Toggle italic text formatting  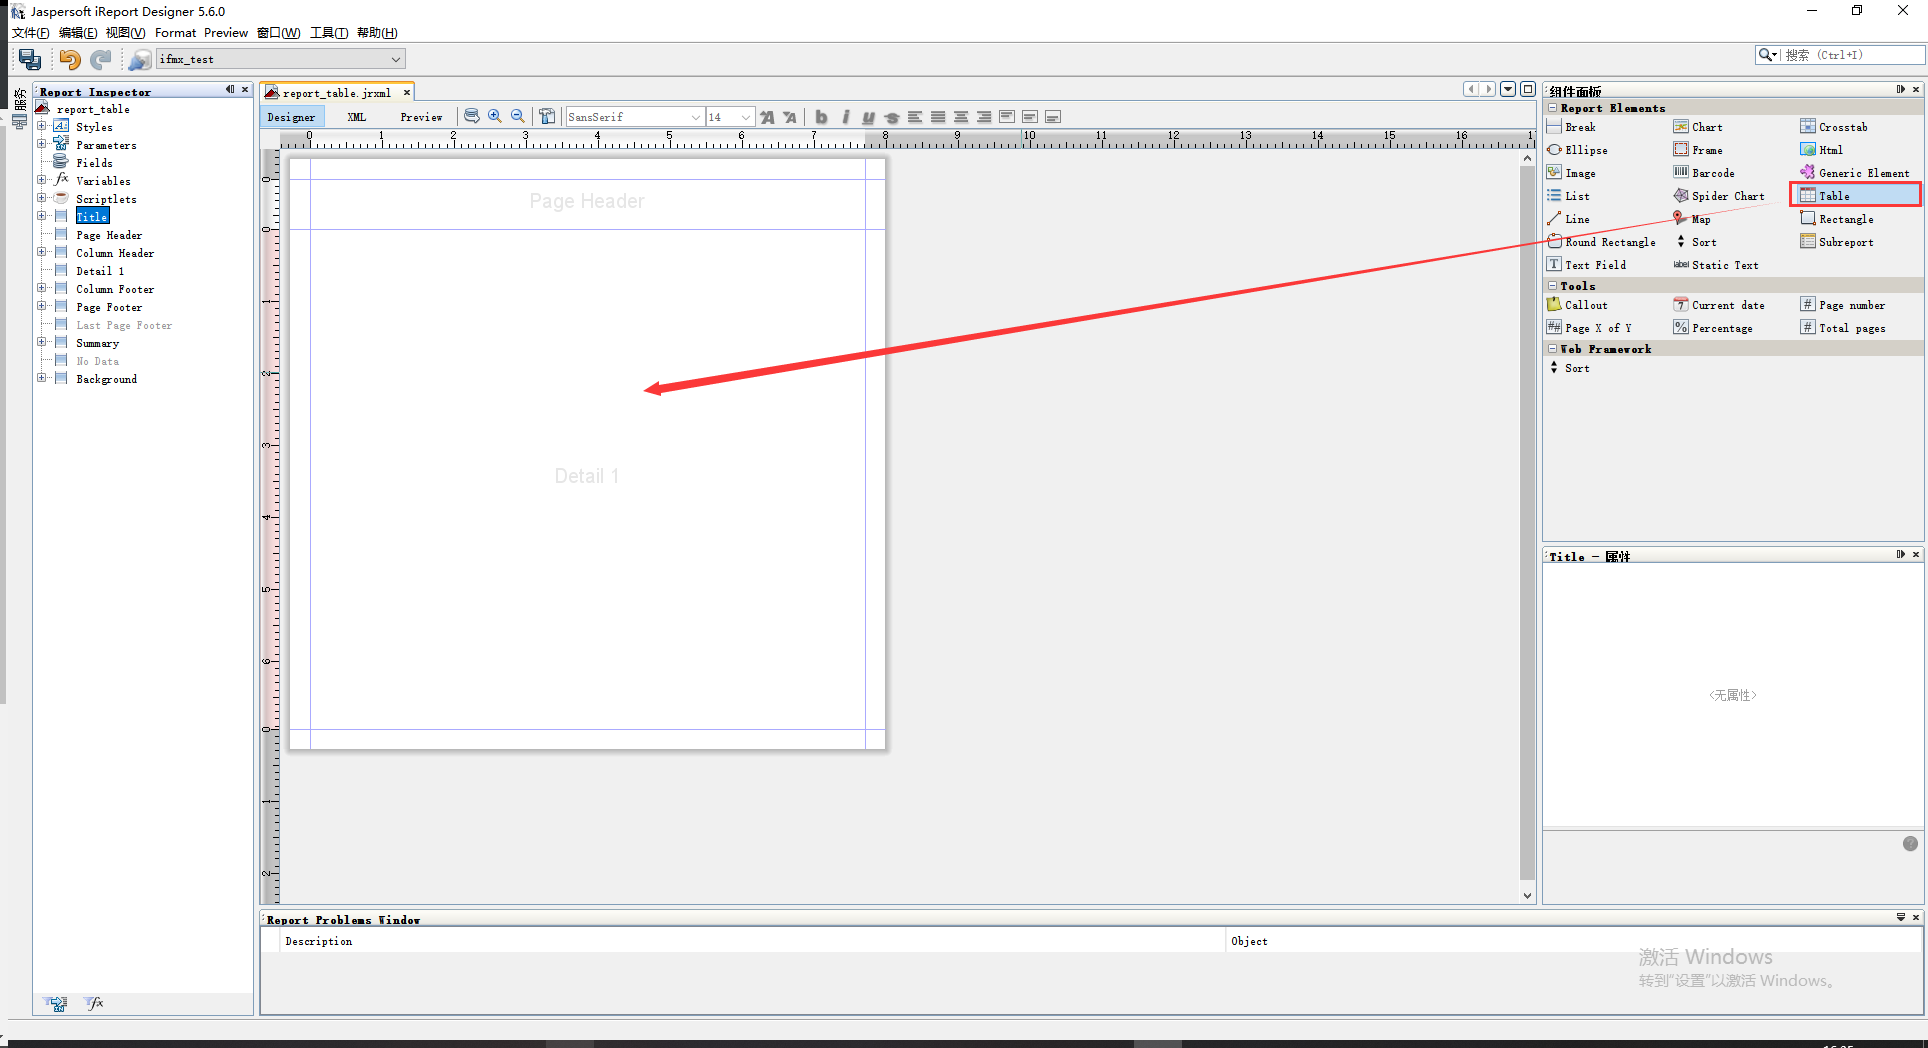point(845,117)
